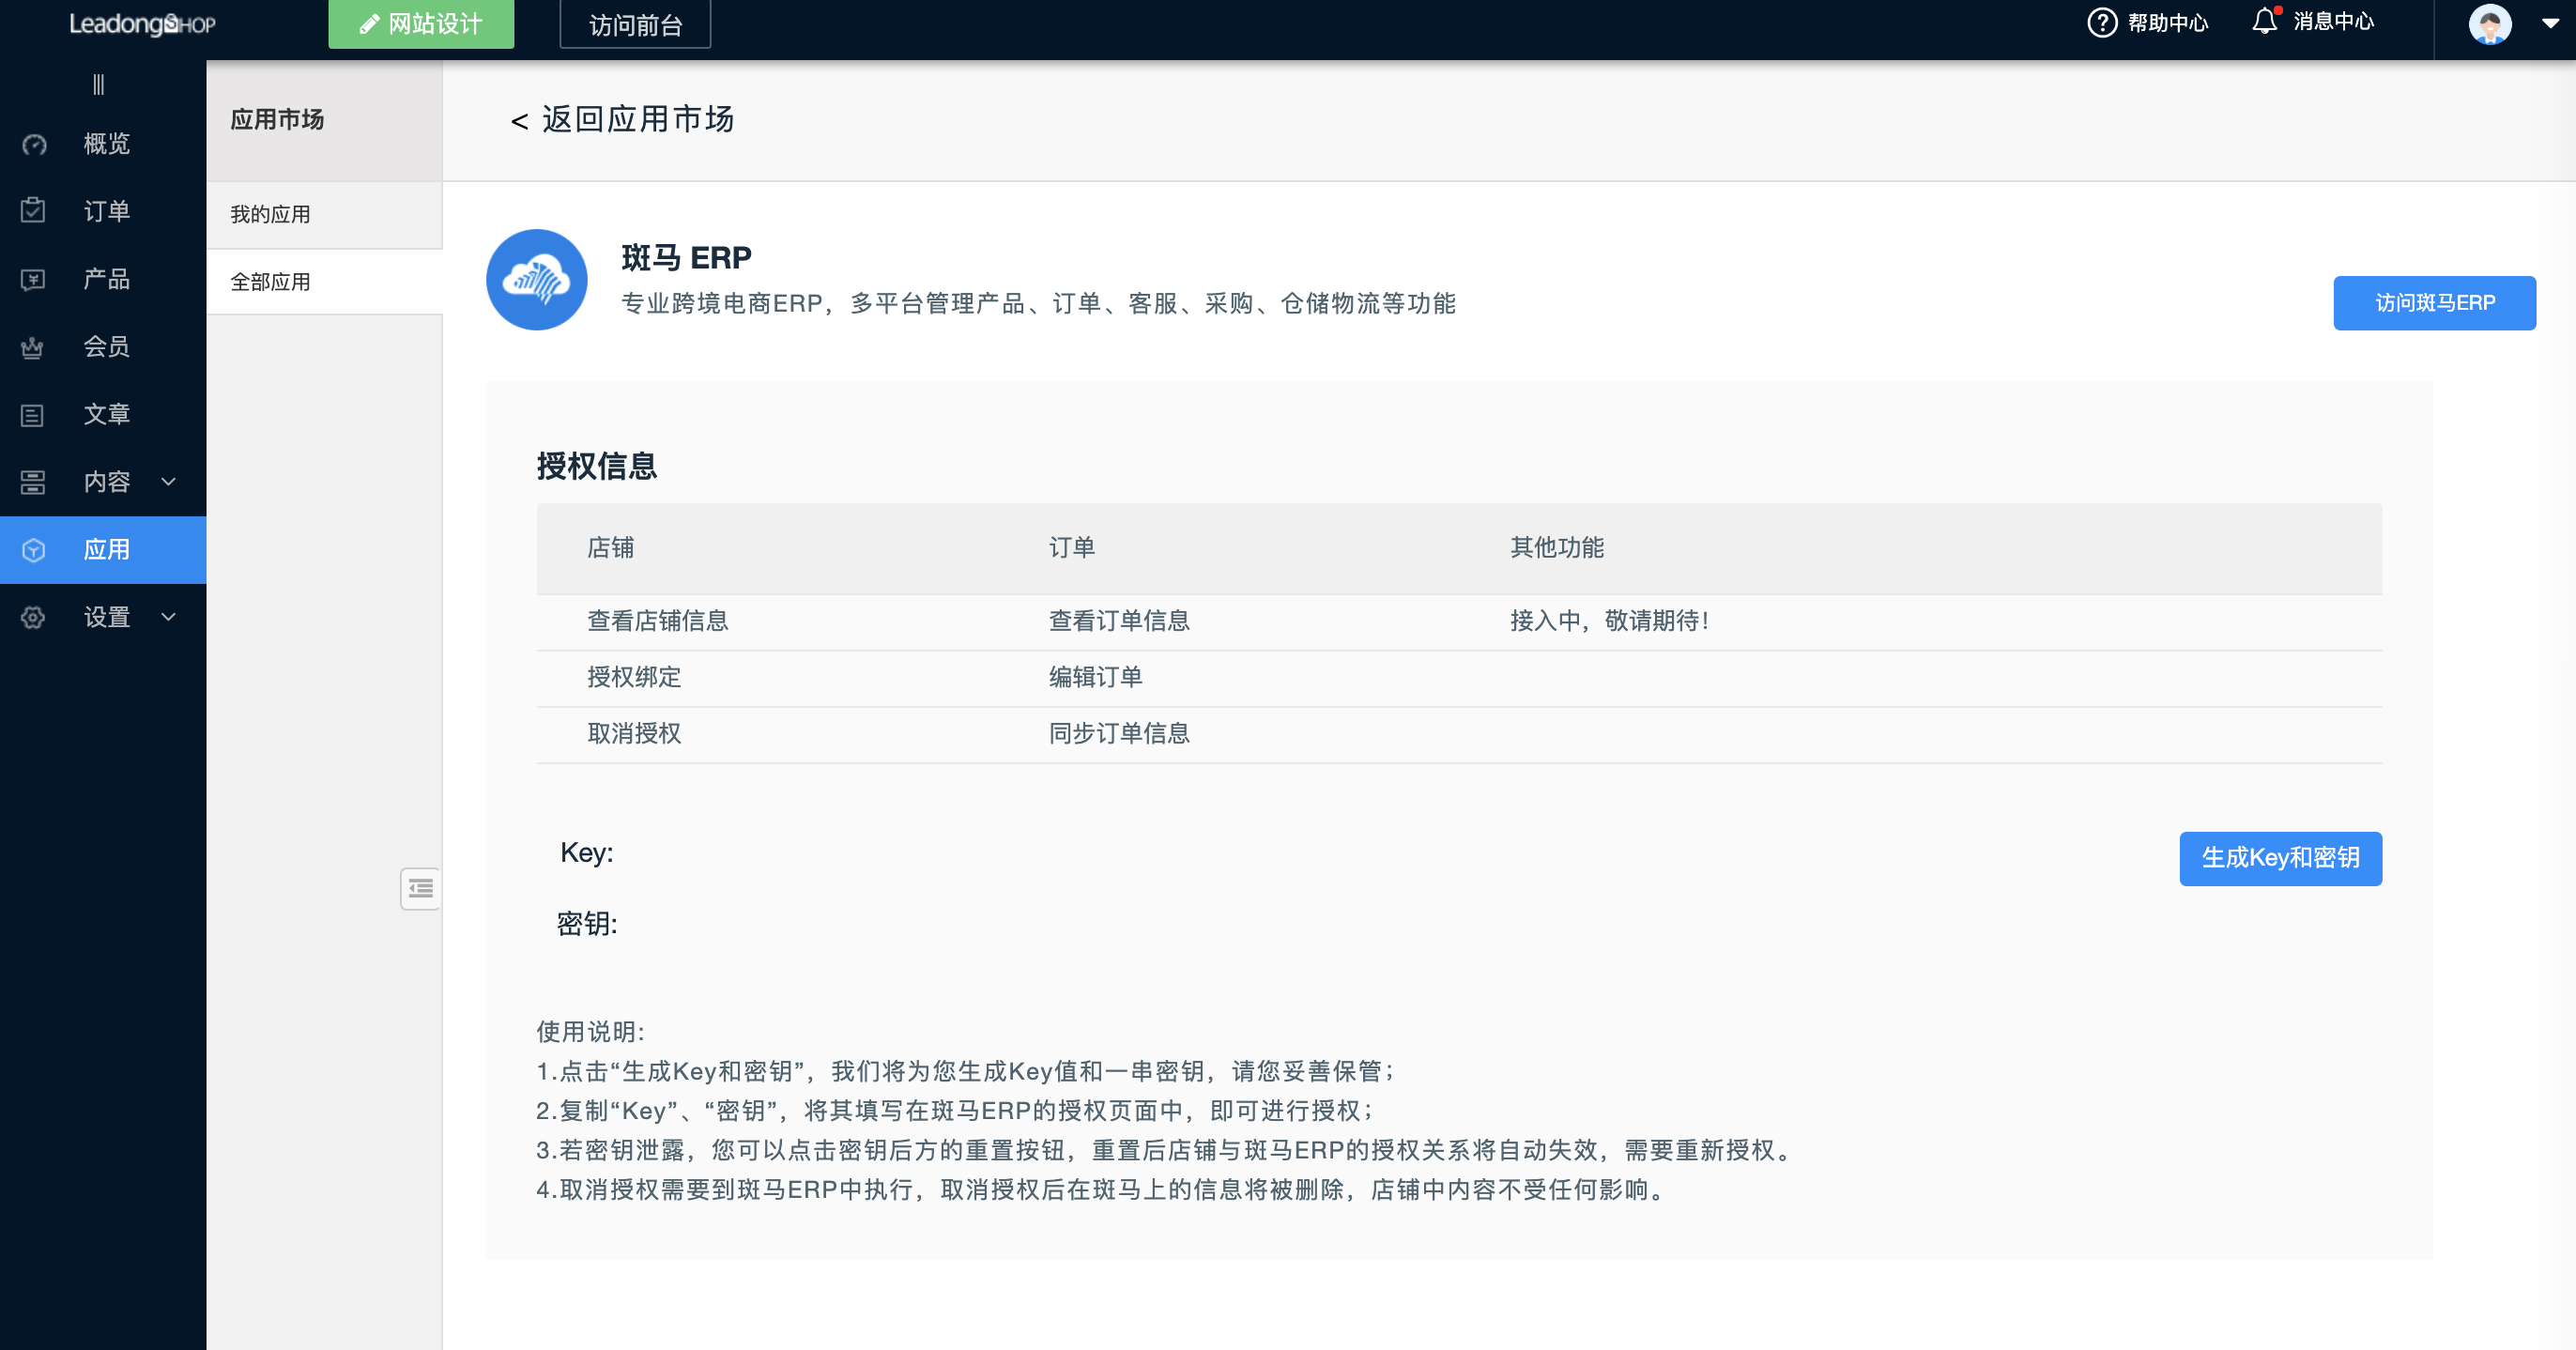The width and height of the screenshot is (2576, 1350).
Task: Switch to the 全部应用 tab
Action: coord(270,281)
